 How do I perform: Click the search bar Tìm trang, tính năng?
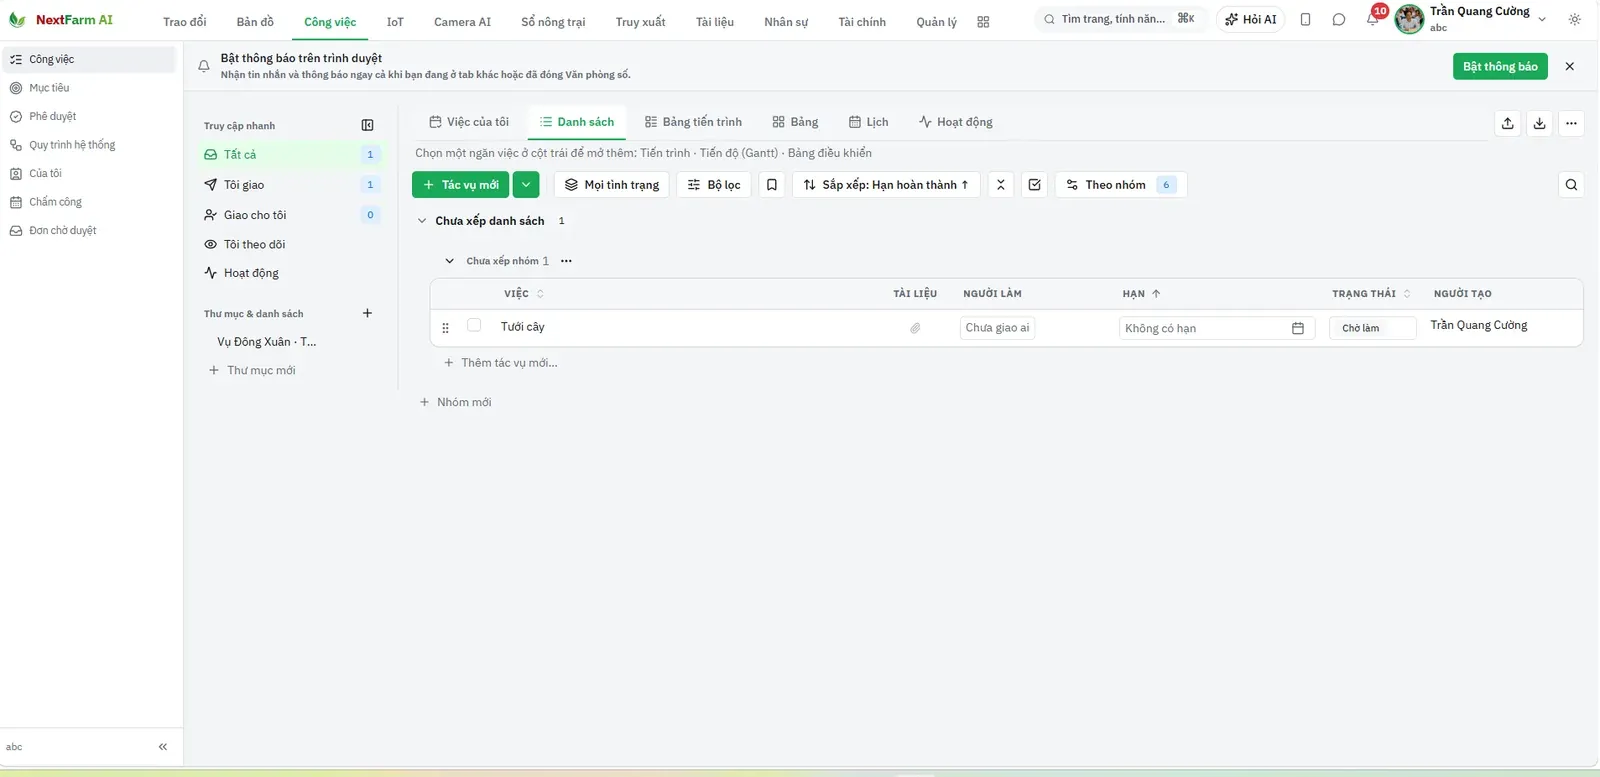(x=1119, y=19)
